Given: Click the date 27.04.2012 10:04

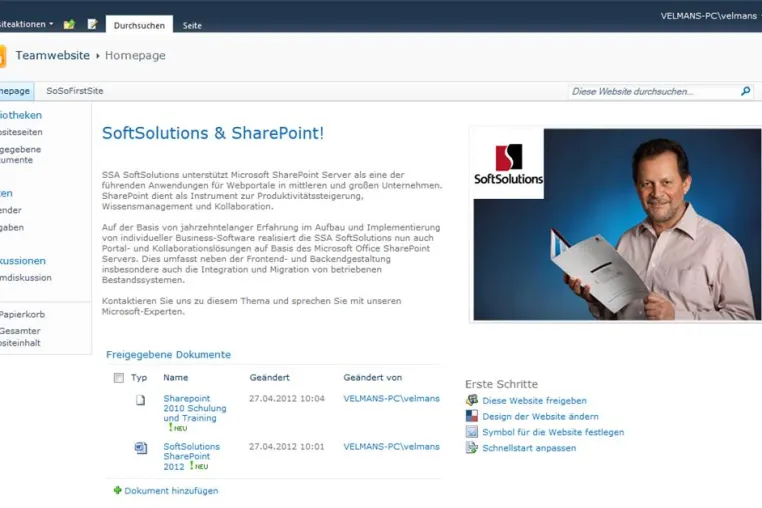Looking at the screenshot, I should (x=287, y=398).
